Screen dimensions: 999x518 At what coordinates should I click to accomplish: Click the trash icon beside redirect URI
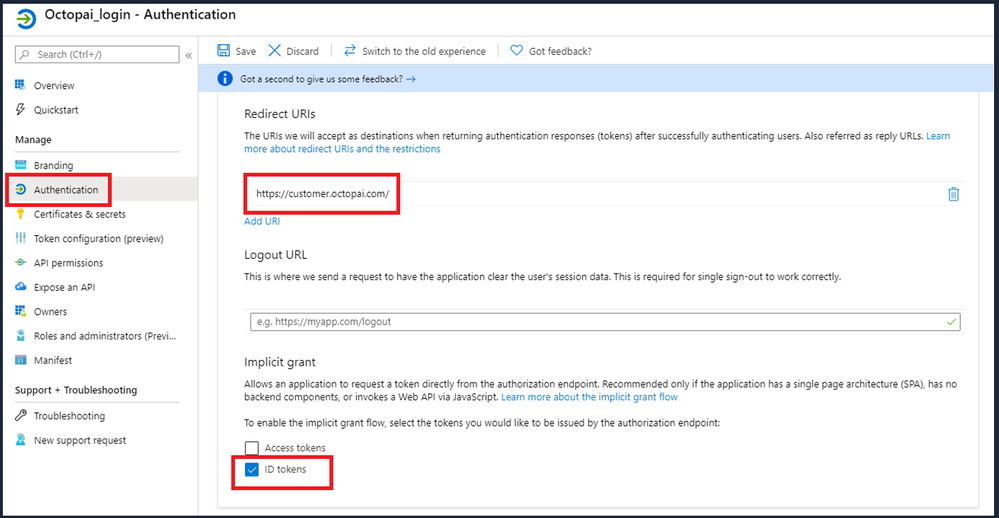pyautogui.click(x=953, y=194)
